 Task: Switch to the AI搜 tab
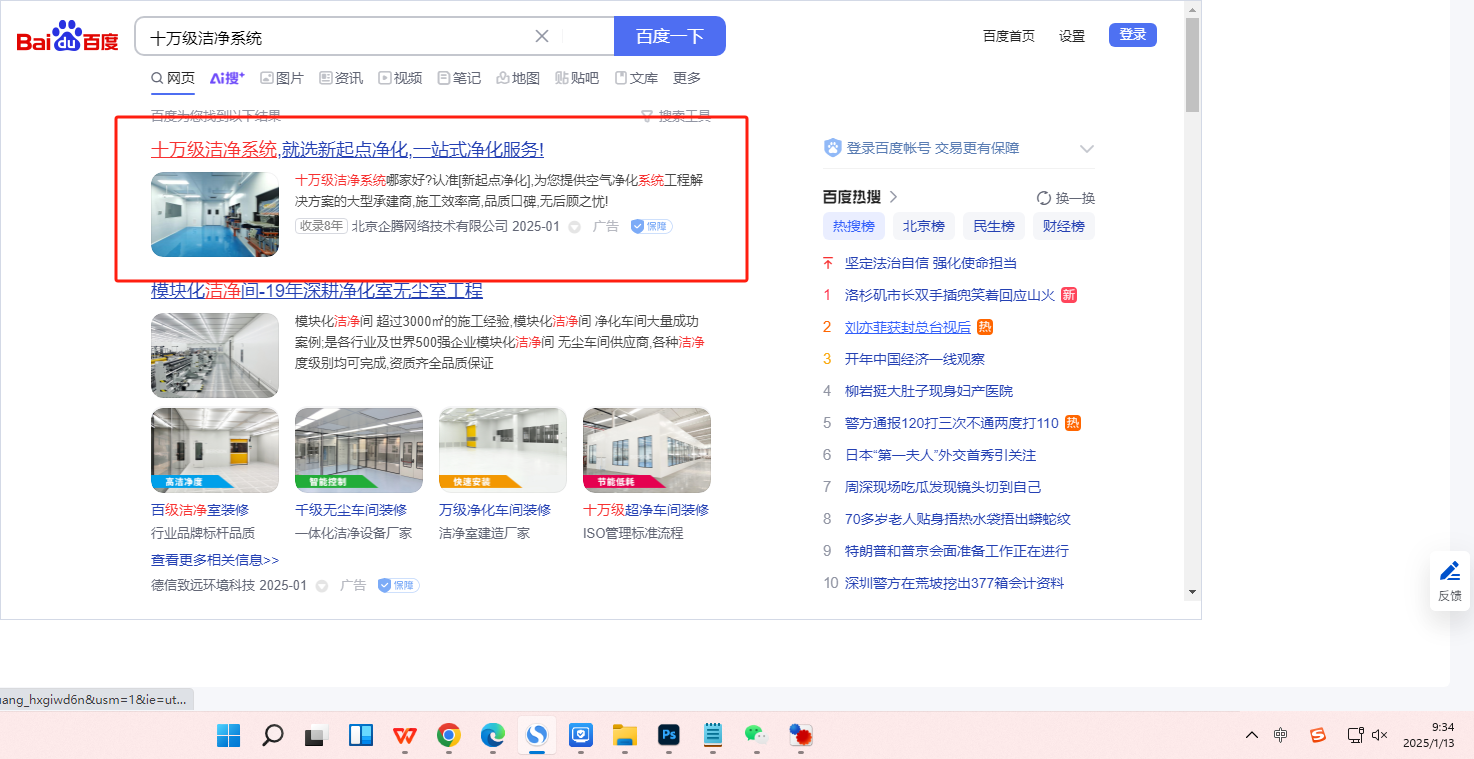click(x=227, y=78)
